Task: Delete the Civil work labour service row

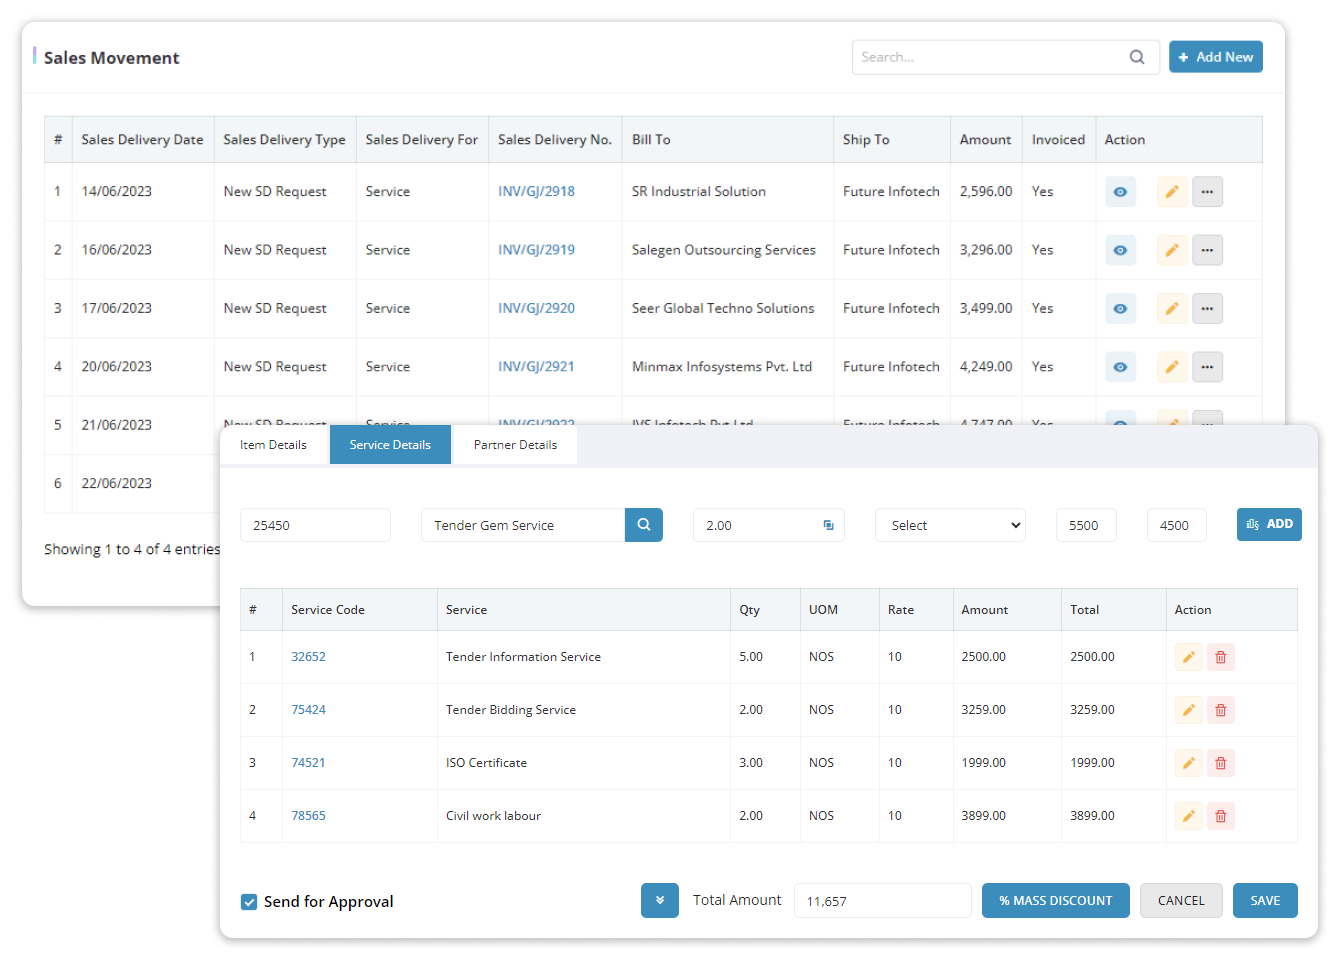Action: 1220,815
